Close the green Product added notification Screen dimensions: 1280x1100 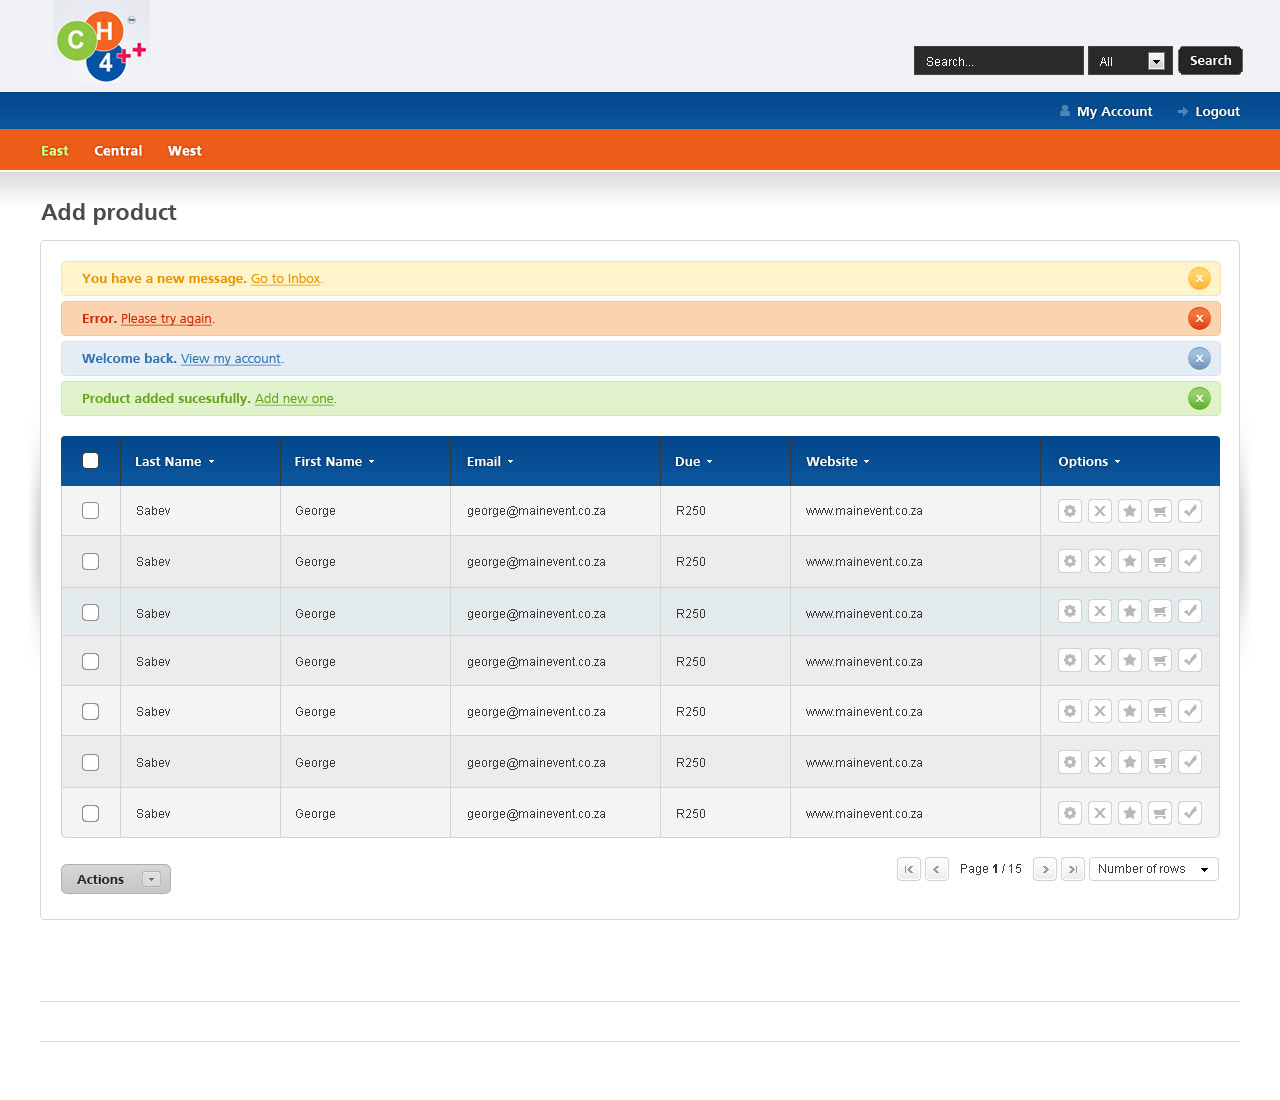(1199, 398)
